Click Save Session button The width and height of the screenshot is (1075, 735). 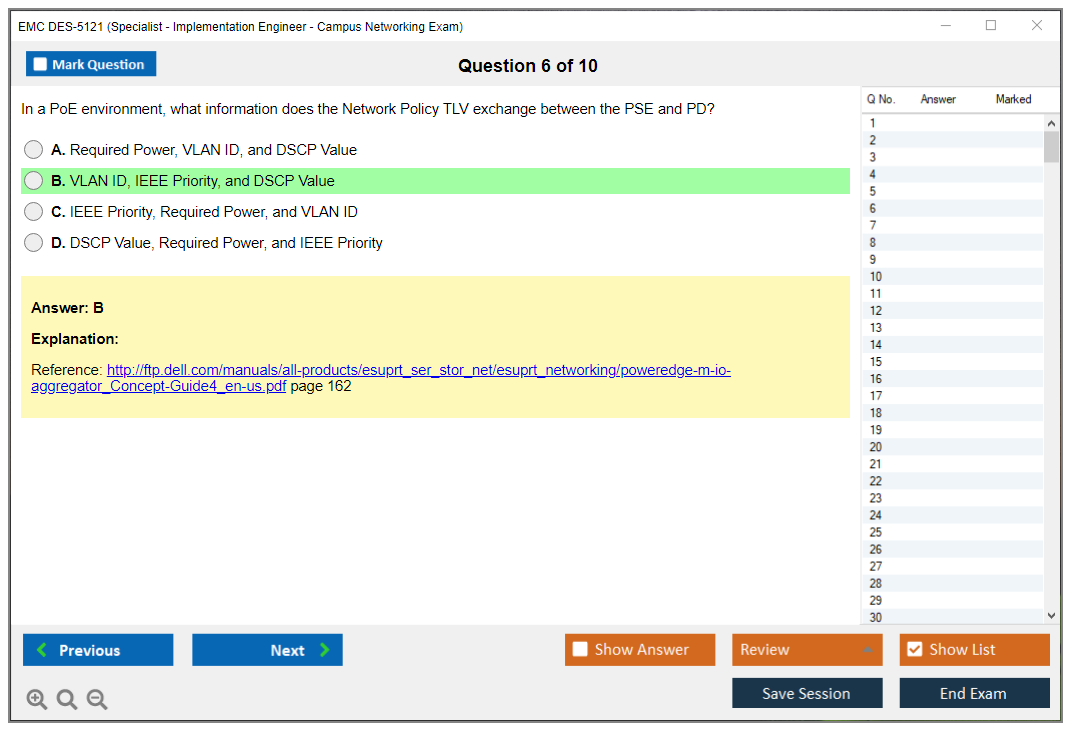point(807,693)
